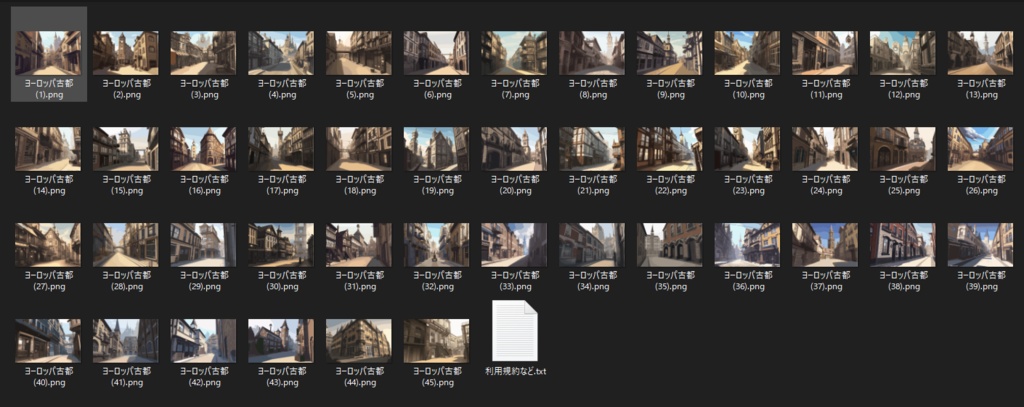Select thumbnail of ヨーロッパ古都 (31).png
1024x407 pixels.
pyautogui.click(x=359, y=245)
